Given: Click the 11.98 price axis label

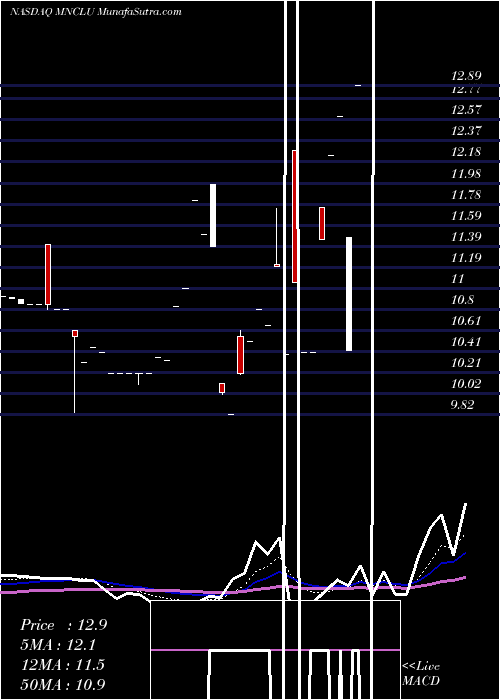Looking at the screenshot, I should pos(466,173).
